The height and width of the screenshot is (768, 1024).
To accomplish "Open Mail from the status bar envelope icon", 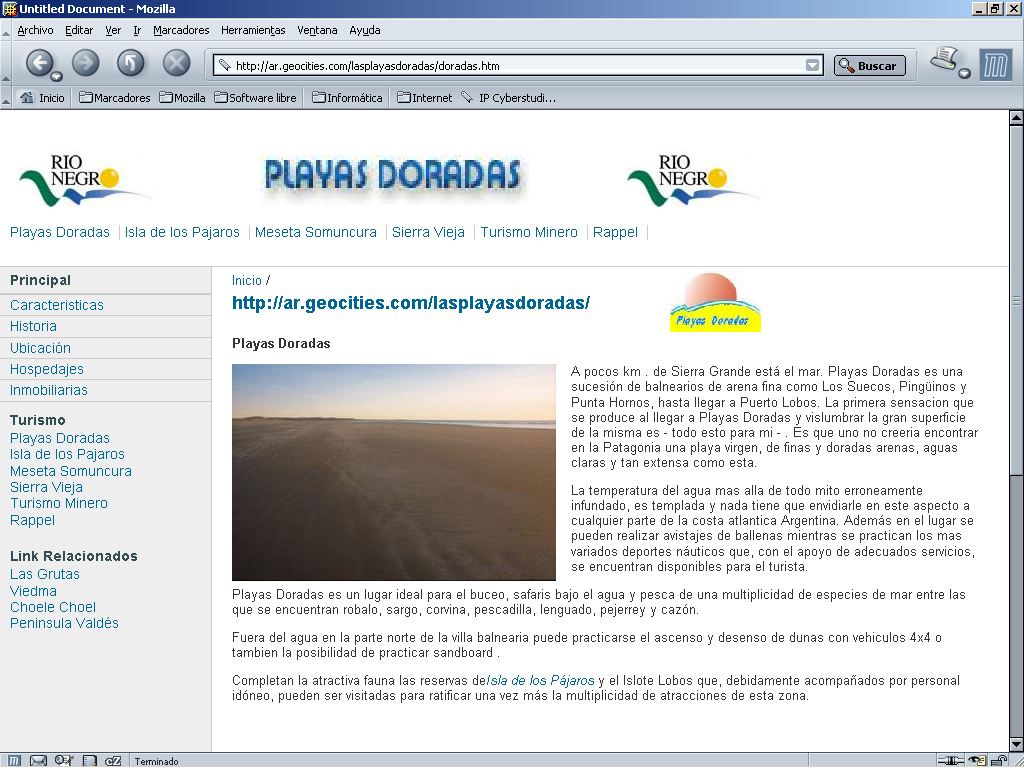I will click(38, 761).
